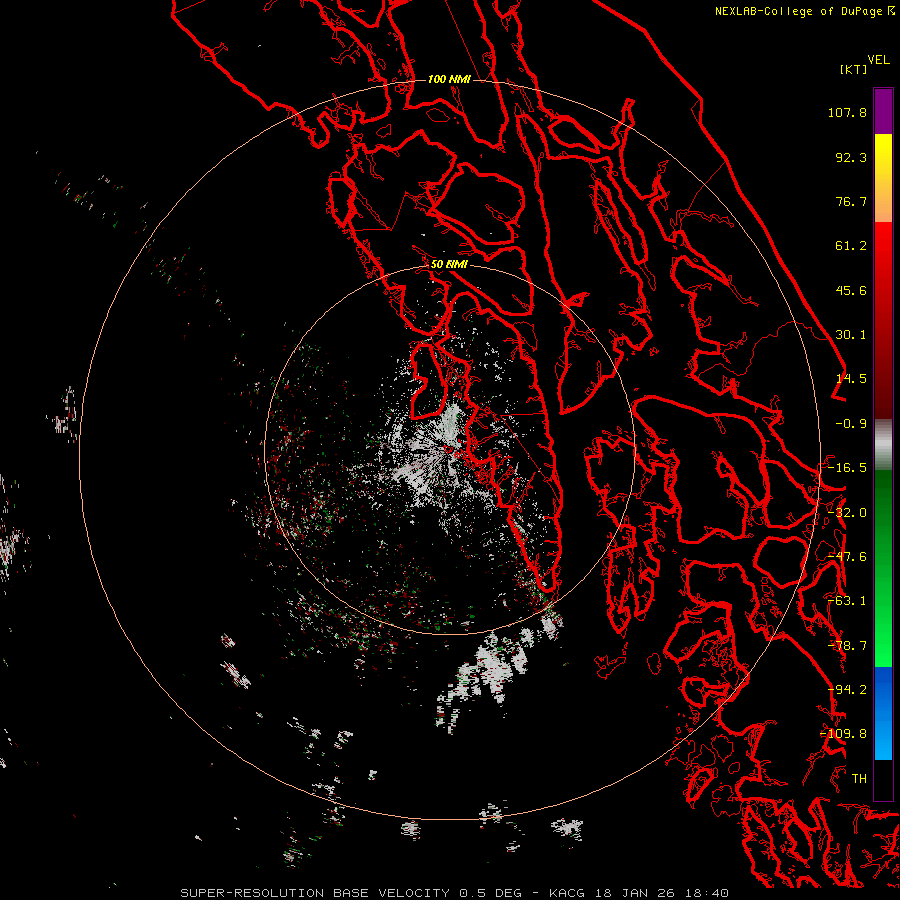900x900 pixels.
Task: Click the -32.0 velocity scale value
Action: (x=847, y=513)
